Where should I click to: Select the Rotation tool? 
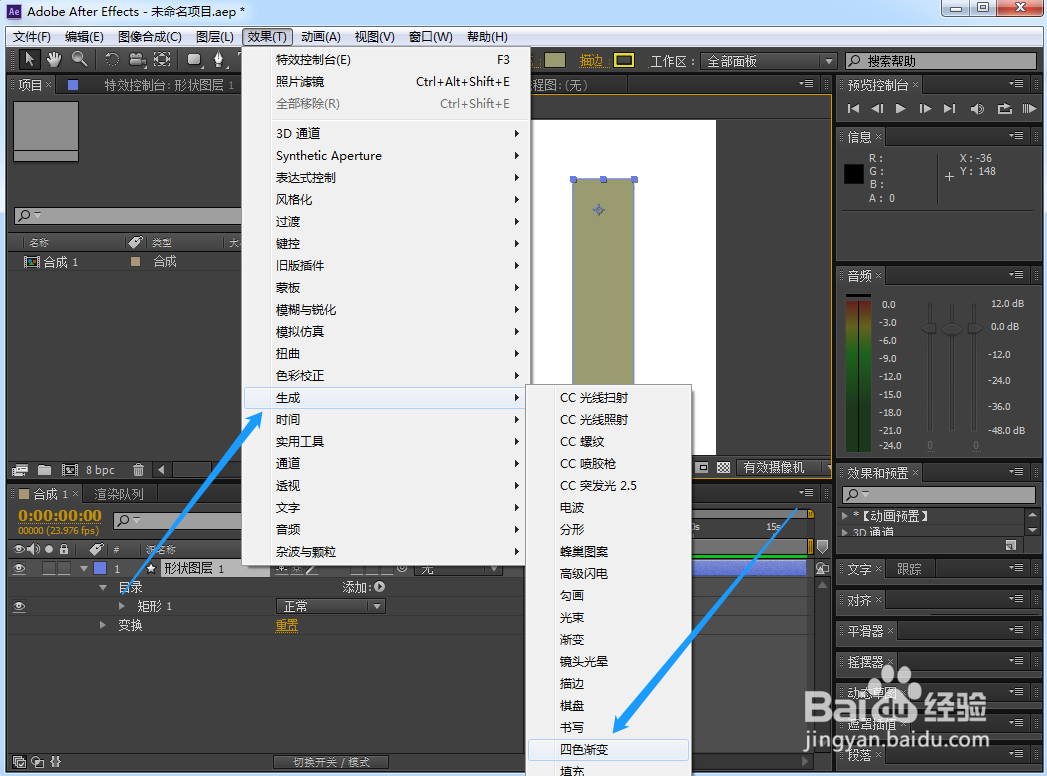click(112, 59)
